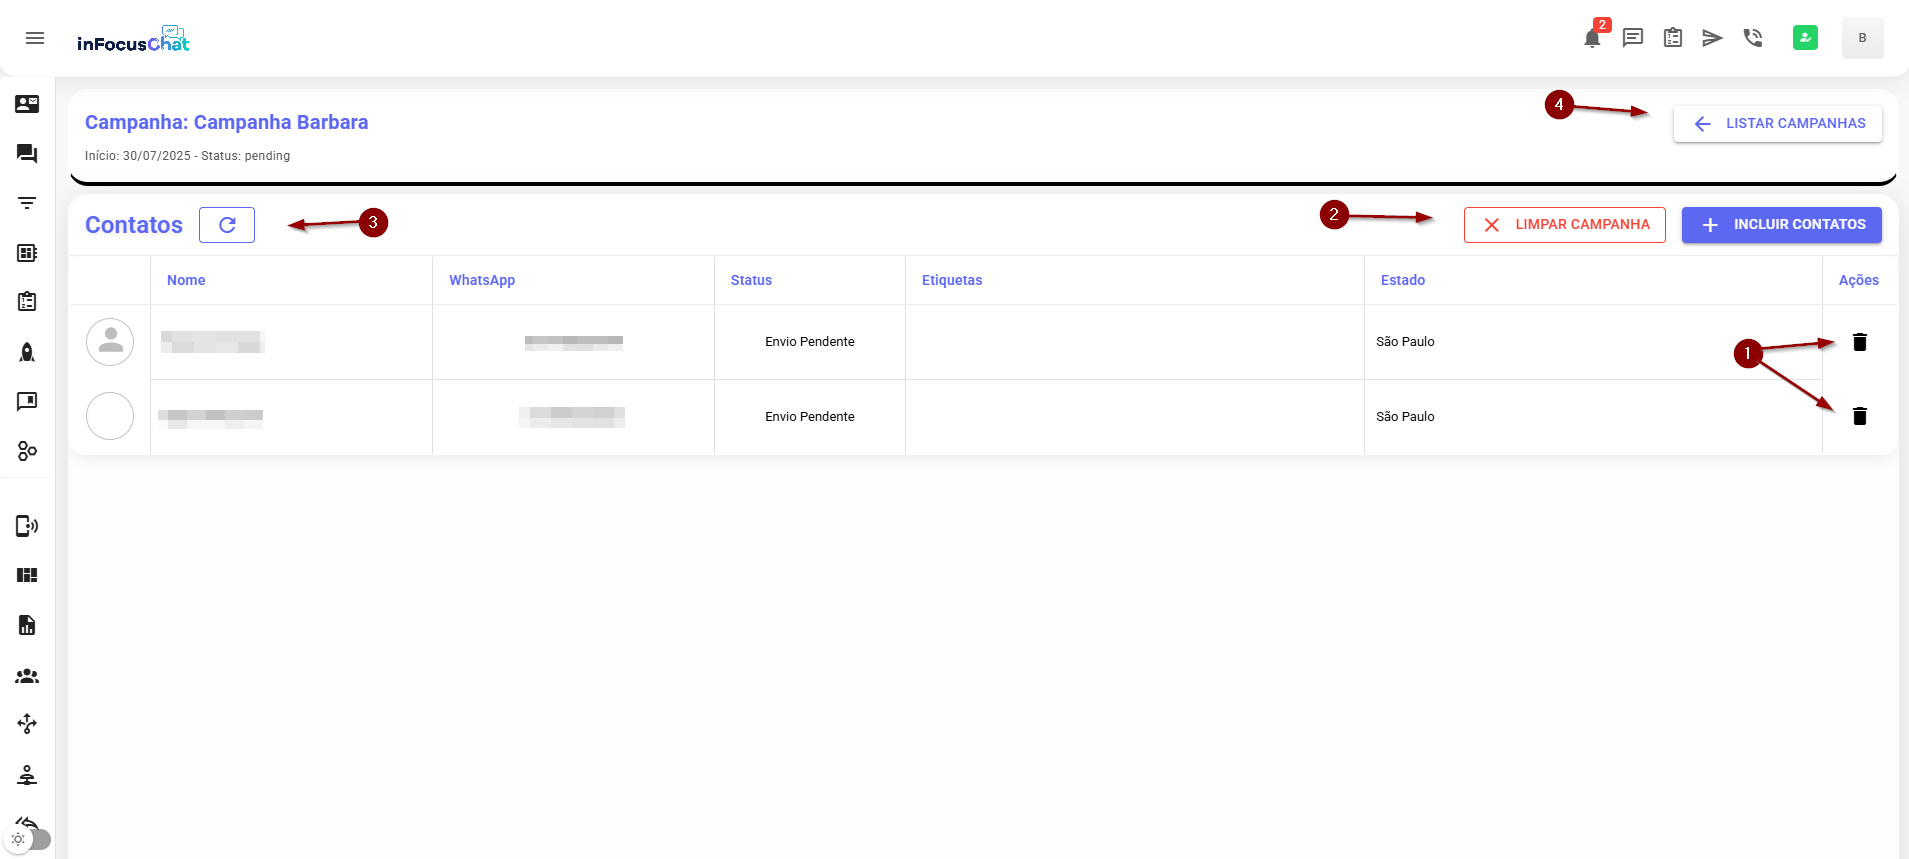
Task: Click the paper plane send icon
Action: point(1712,38)
